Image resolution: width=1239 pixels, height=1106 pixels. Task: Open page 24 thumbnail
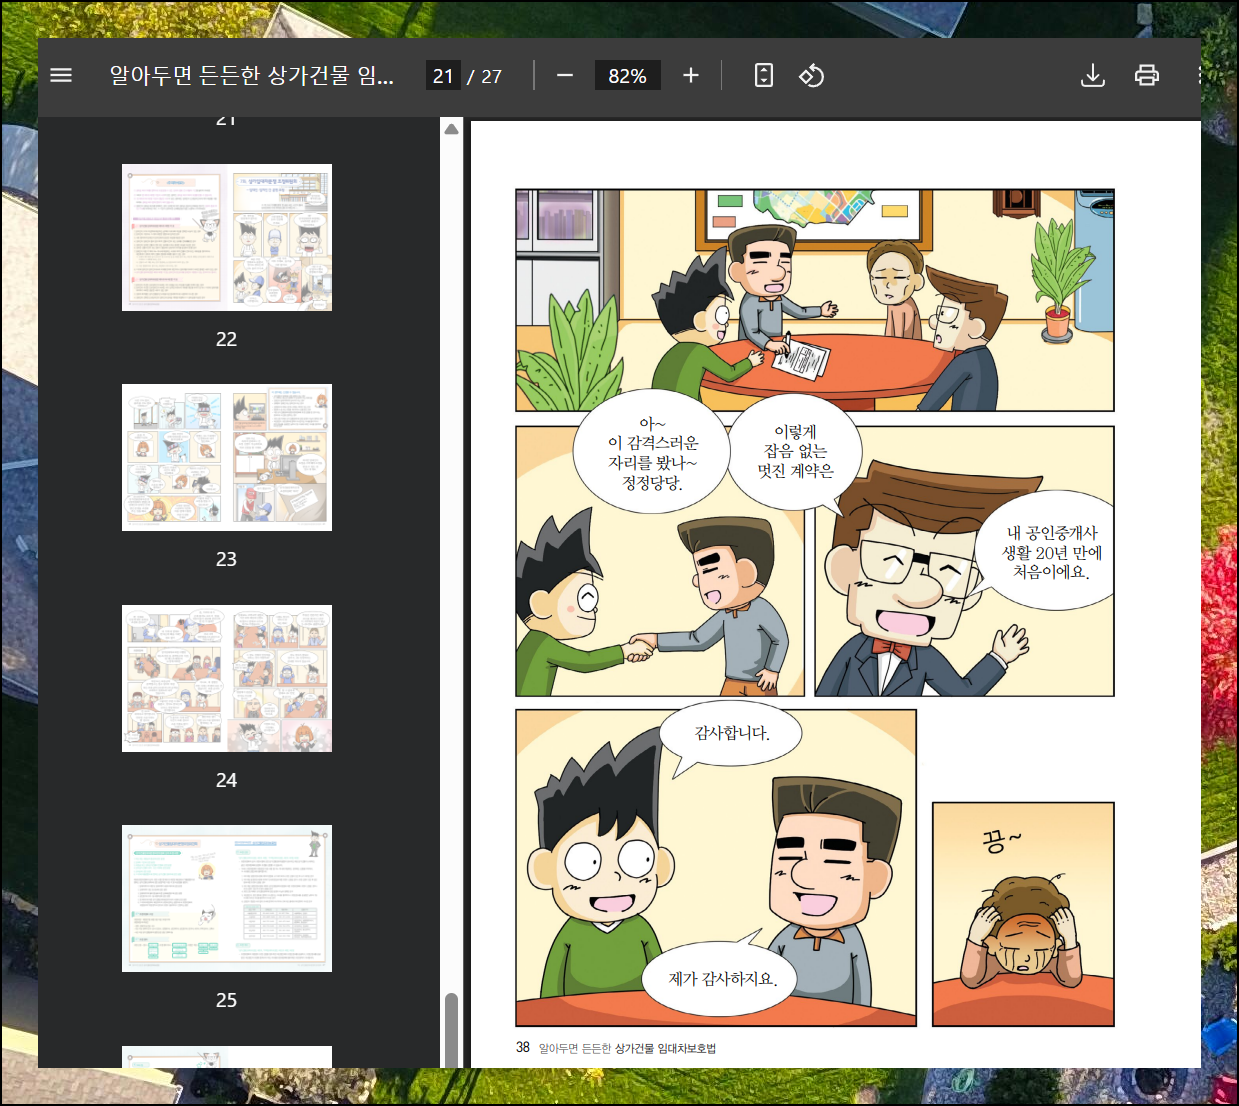point(227,678)
